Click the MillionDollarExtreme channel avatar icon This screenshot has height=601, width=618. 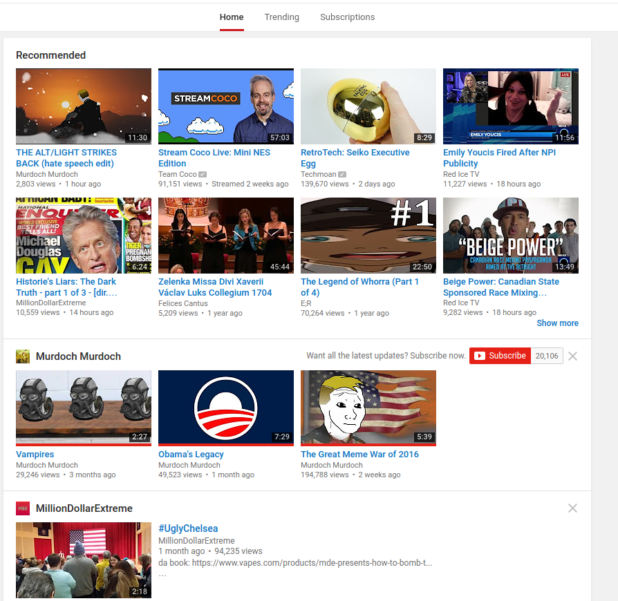coord(23,508)
